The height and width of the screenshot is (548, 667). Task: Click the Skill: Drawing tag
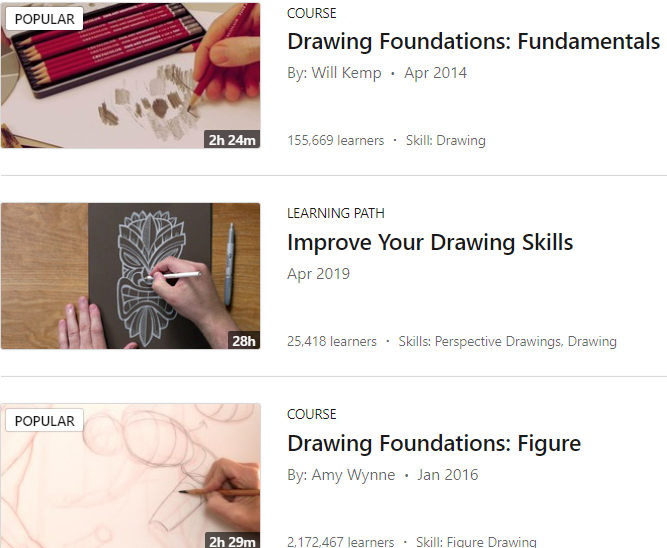click(x=446, y=140)
